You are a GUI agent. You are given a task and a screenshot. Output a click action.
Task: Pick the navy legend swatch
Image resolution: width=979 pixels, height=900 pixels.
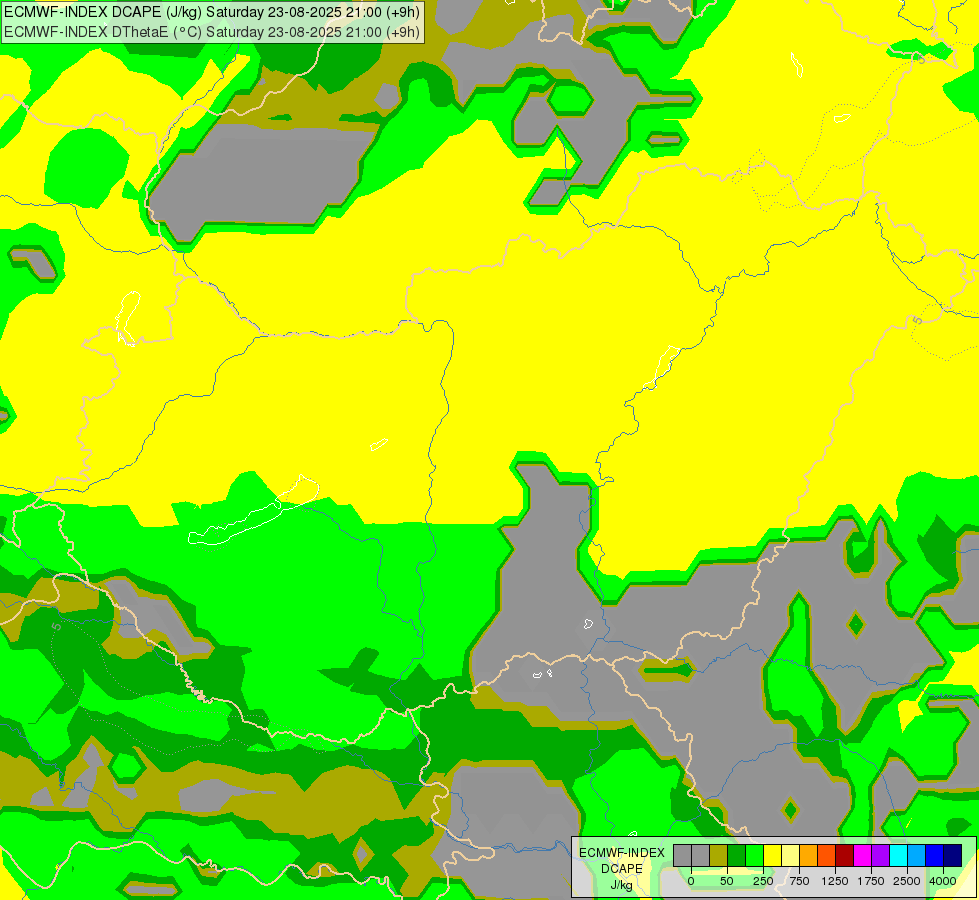coord(953,855)
